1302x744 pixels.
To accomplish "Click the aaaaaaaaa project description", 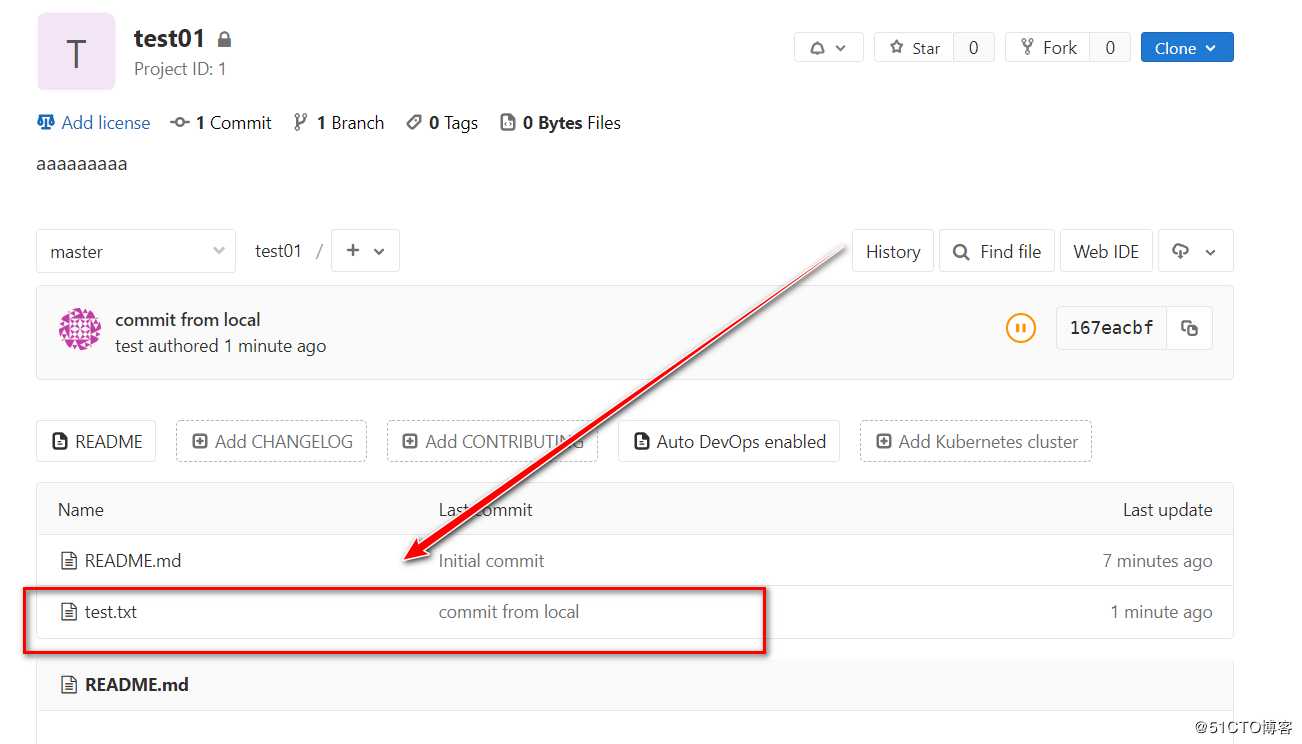I will tap(82, 164).
